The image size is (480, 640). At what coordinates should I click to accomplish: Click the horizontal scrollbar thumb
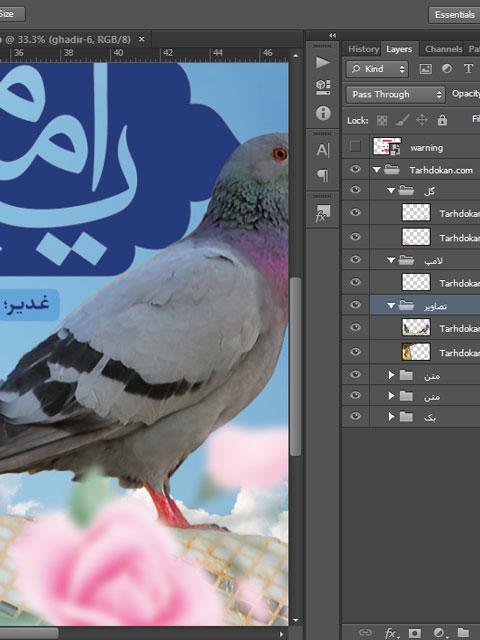point(29,634)
